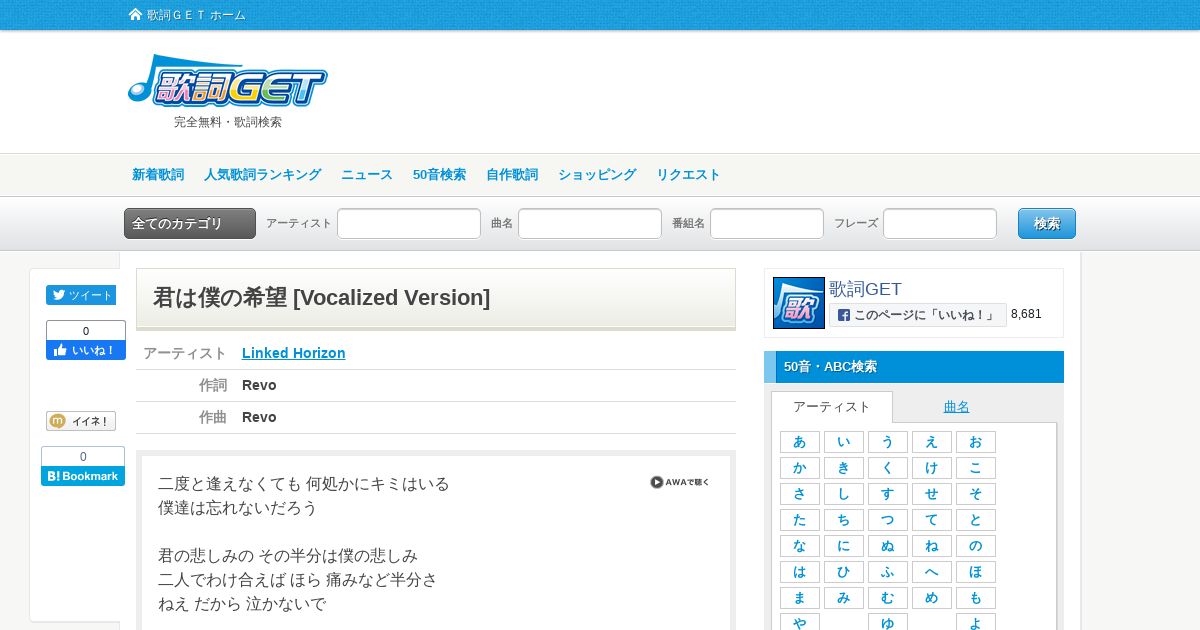Select kana へ button
This screenshot has width=1200, height=630.
click(x=932, y=572)
